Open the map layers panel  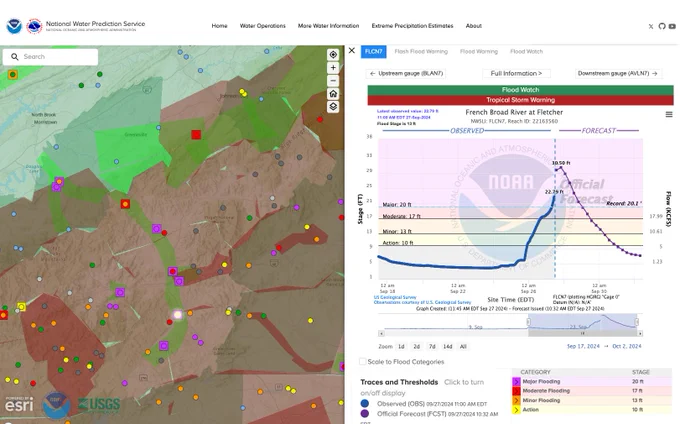pyautogui.click(x=333, y=107)
